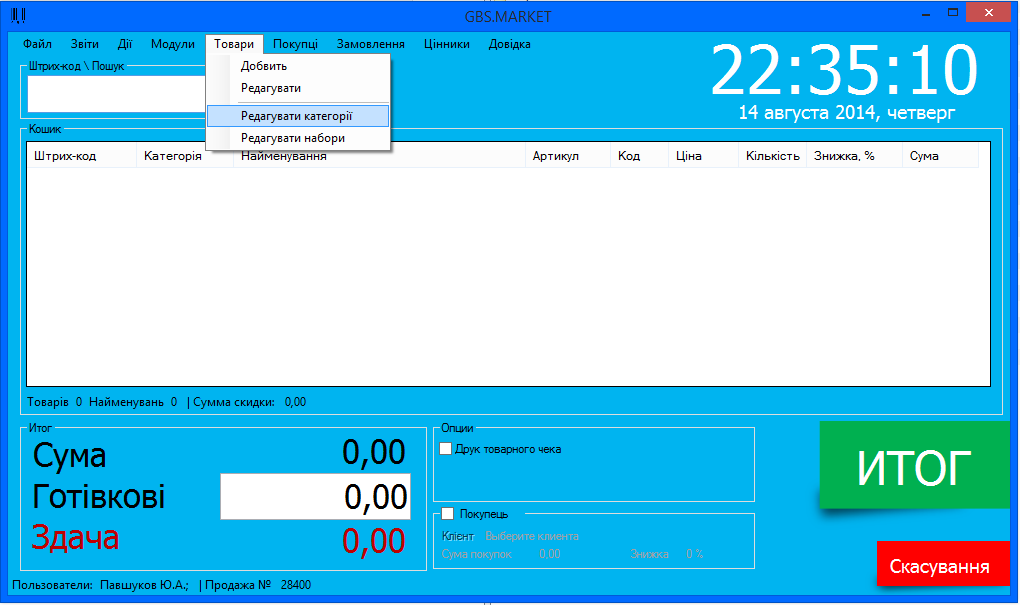This screenshot has width=1020, height=605.
Task: Click the Выберите клиента link
Action: click(x=532, y=536)
